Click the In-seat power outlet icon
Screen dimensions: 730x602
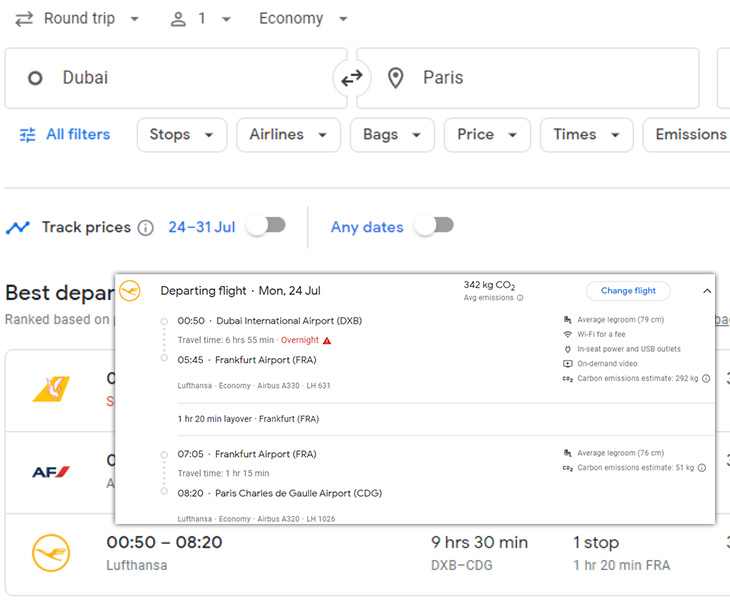click(x=568, y=349)
